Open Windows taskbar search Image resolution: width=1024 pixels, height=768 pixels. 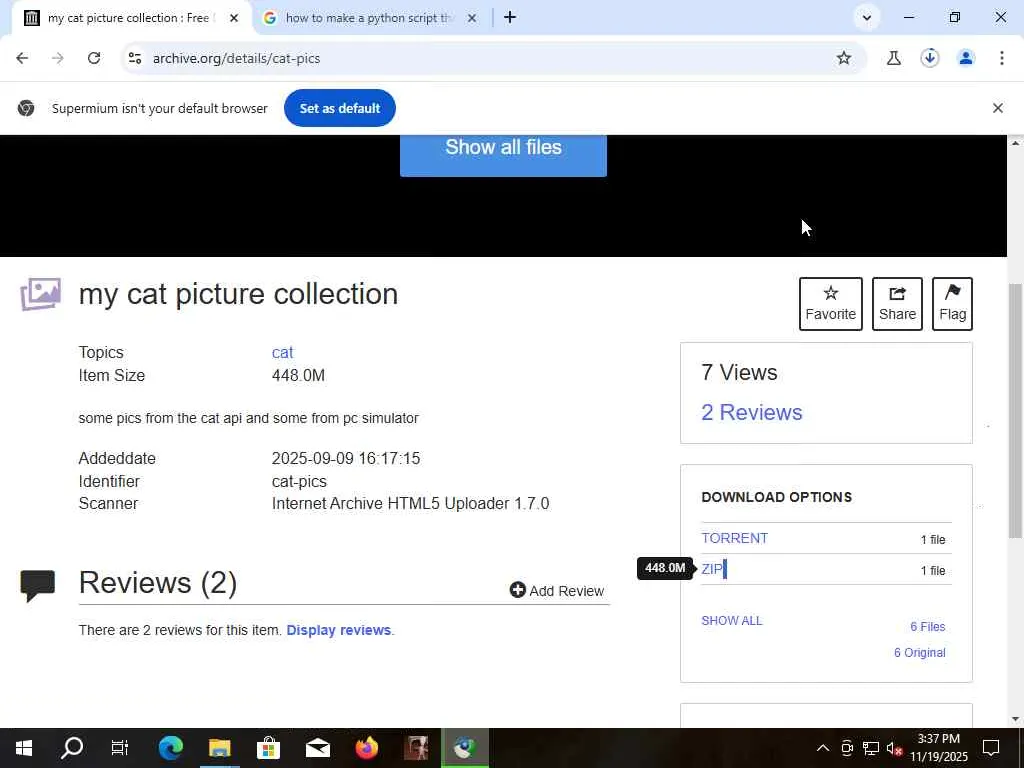coord(72,748)
